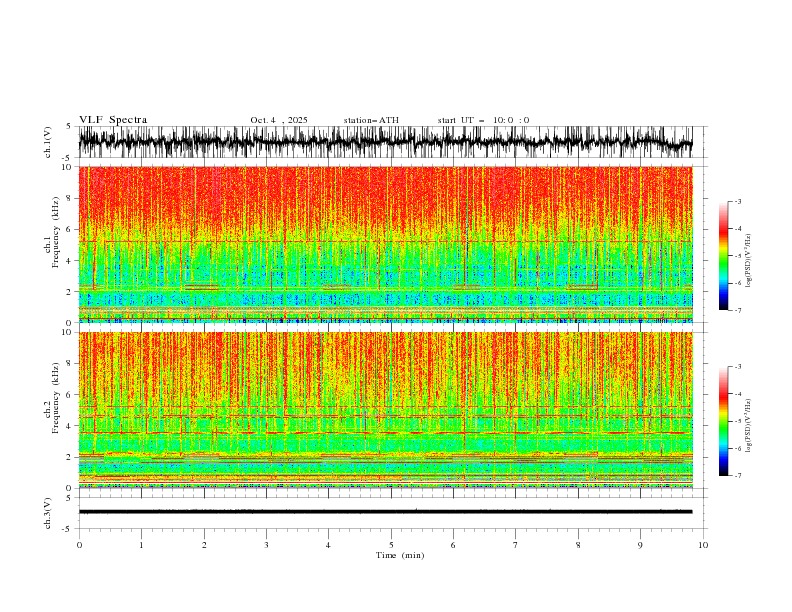
Task: Click the "ch.3(V)" axis label
Action: coord(48,513)
